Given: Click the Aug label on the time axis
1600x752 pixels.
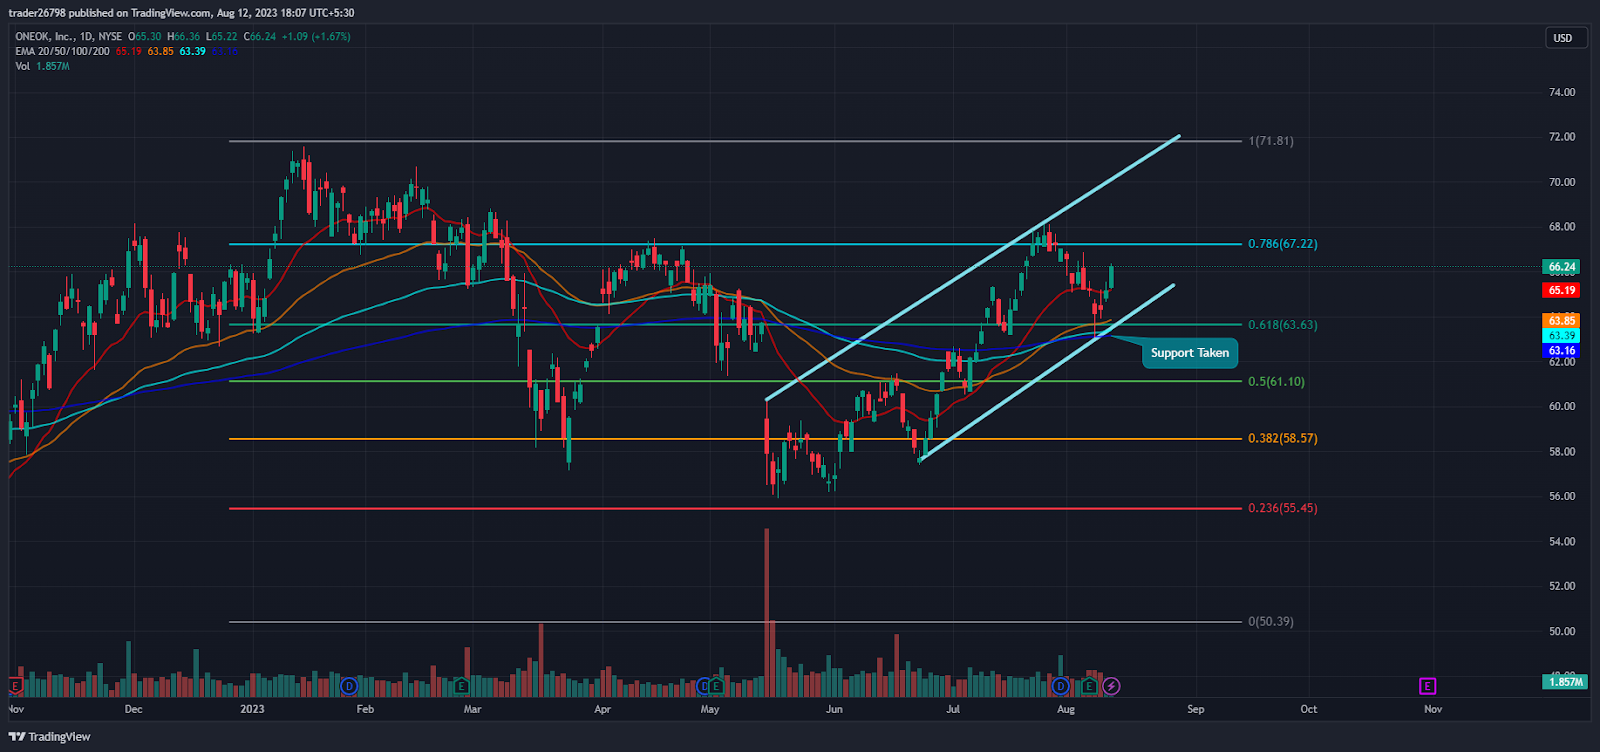Looking at the screenshot, I should [x=1066, y=710].
